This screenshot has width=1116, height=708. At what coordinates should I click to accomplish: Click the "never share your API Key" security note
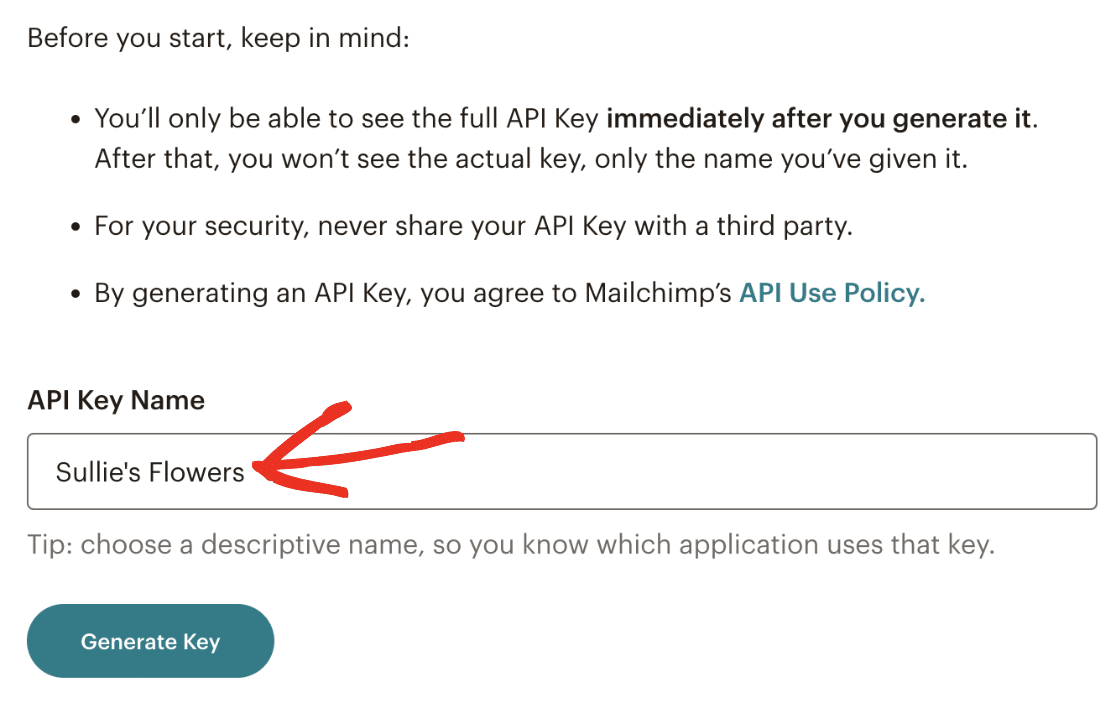[473, 225]
